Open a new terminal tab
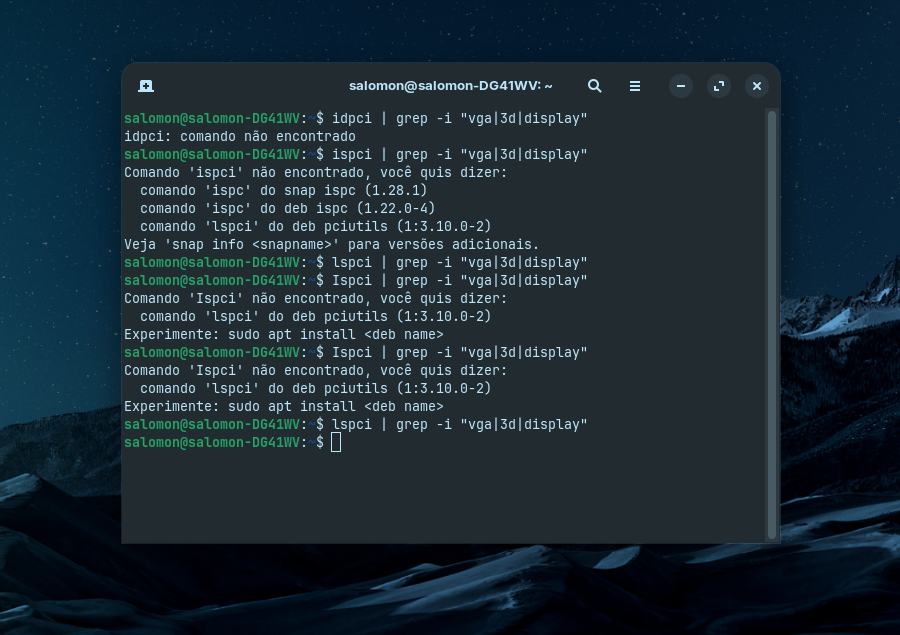This screenshot has height=635, width=900. 146,86
